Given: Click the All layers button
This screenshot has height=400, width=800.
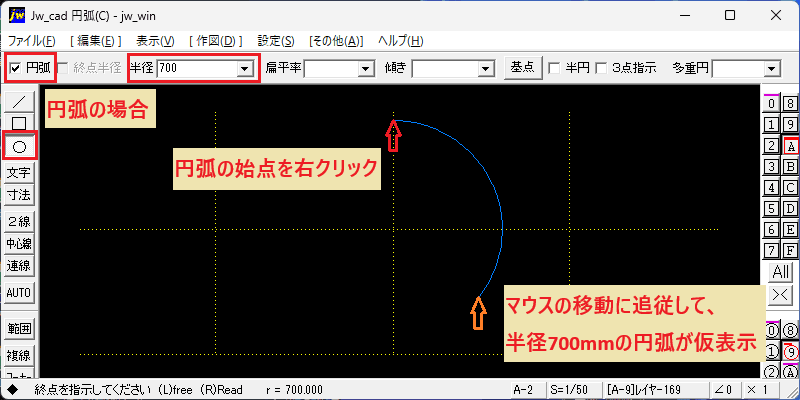Looking at the screenshot, I should click(x=781, y=272).
